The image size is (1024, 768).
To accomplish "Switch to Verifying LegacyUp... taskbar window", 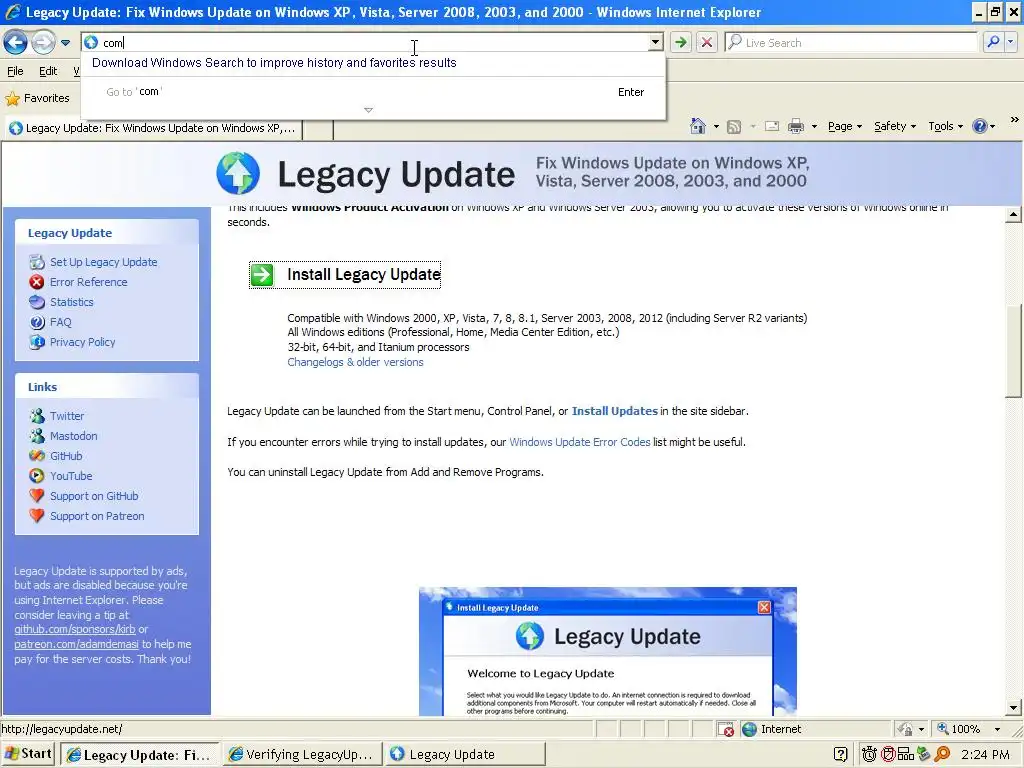I will point(301,754).
